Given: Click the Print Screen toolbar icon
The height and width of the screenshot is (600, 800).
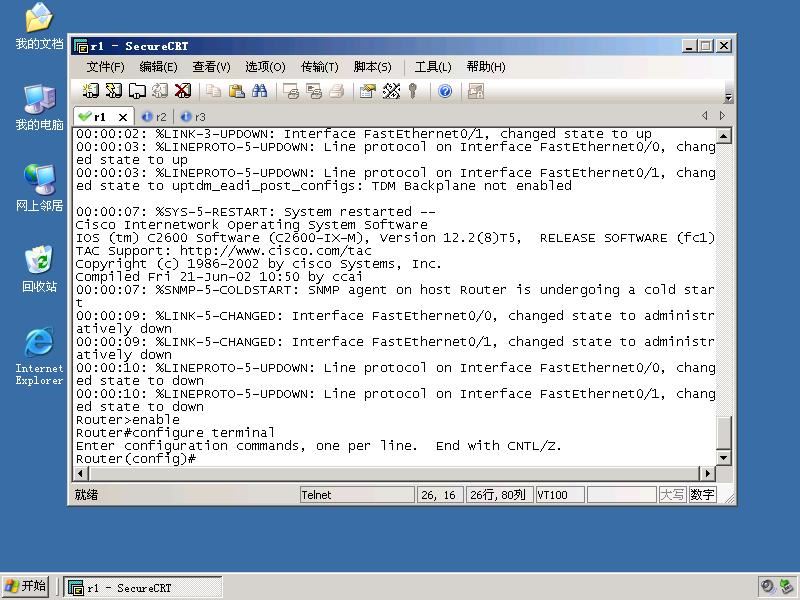Looking at the screenshot, I should point(291,91).
